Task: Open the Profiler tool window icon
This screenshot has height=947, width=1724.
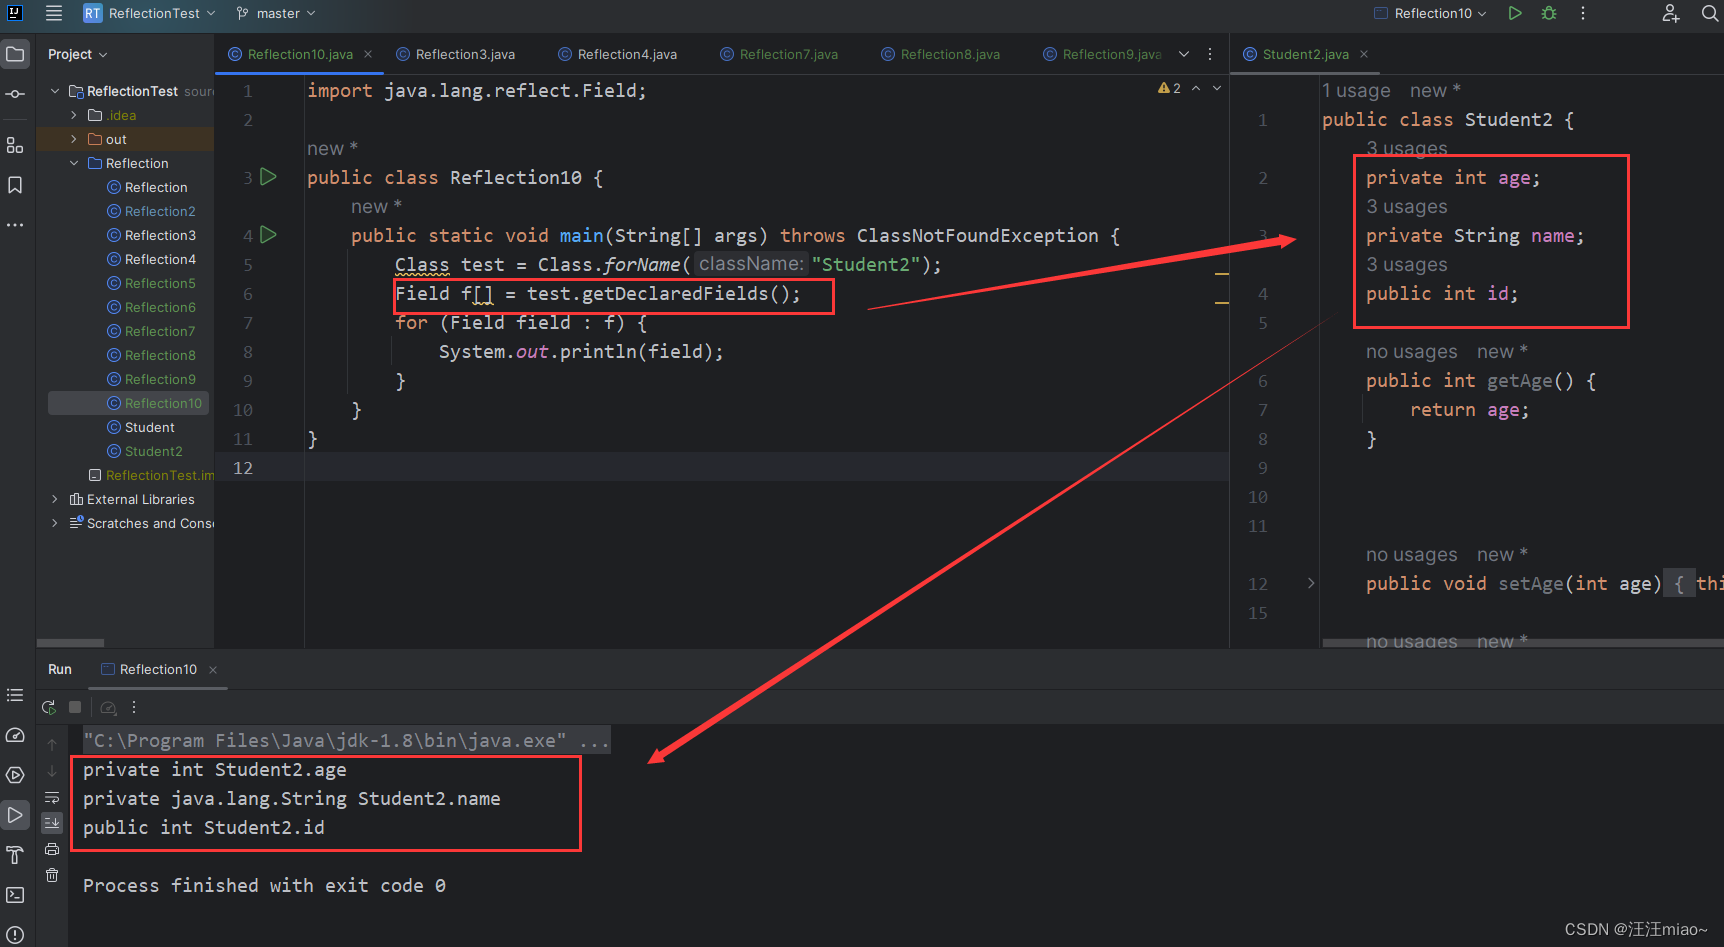Action: (x=15, y=735)
